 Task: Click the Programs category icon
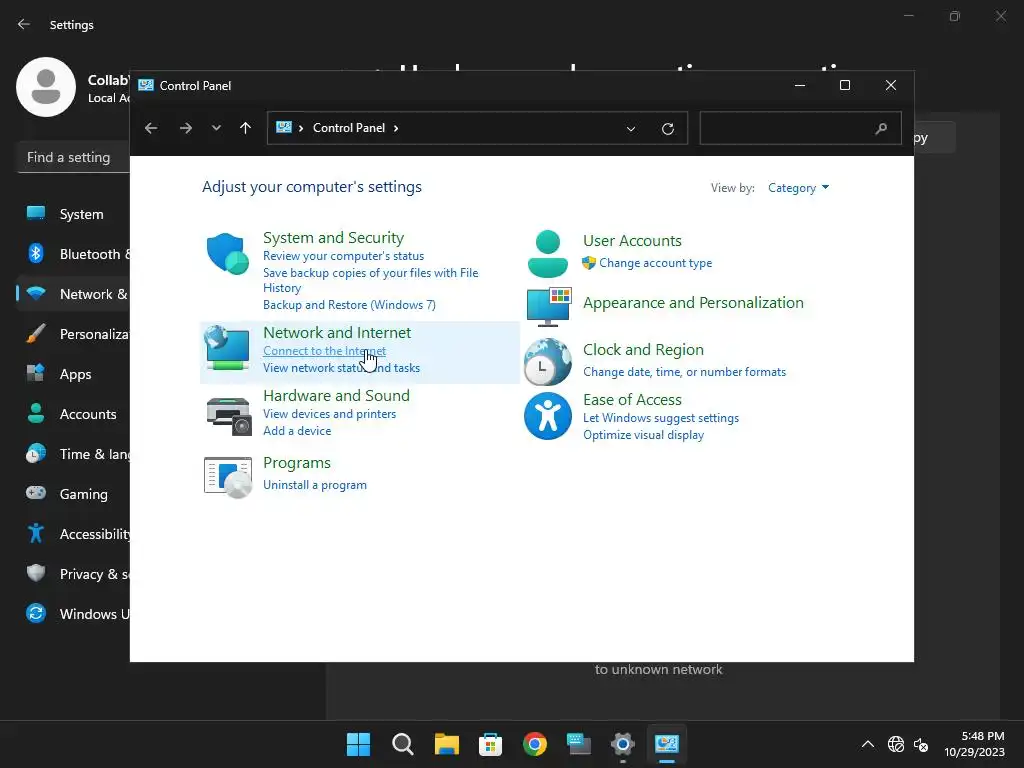(228, 477)
